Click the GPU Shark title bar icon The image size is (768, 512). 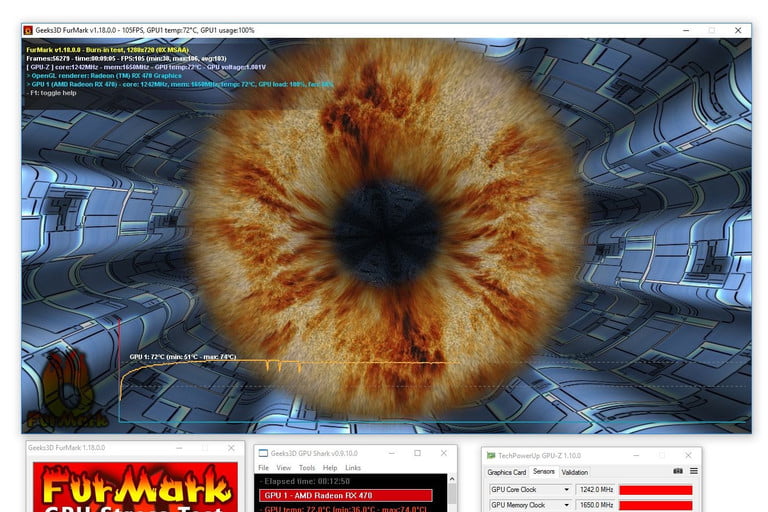tap(261, 453)
